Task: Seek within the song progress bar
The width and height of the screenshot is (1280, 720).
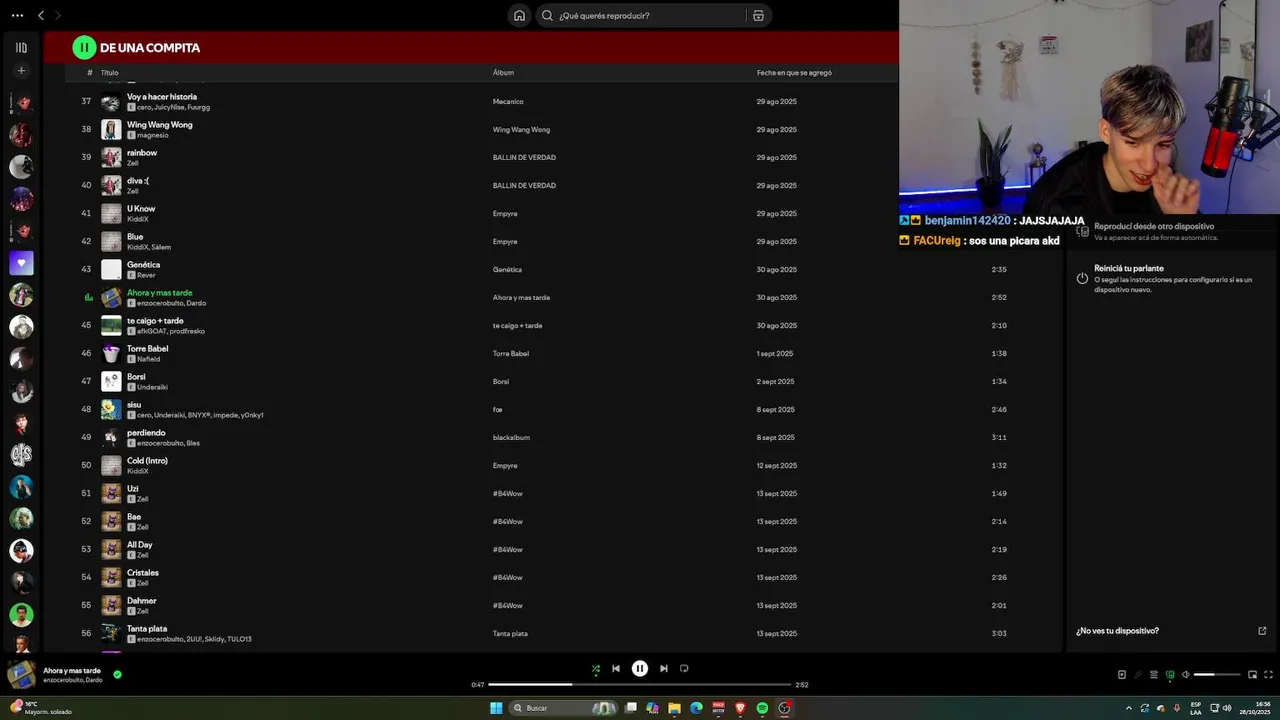Action: click(639, 685)
